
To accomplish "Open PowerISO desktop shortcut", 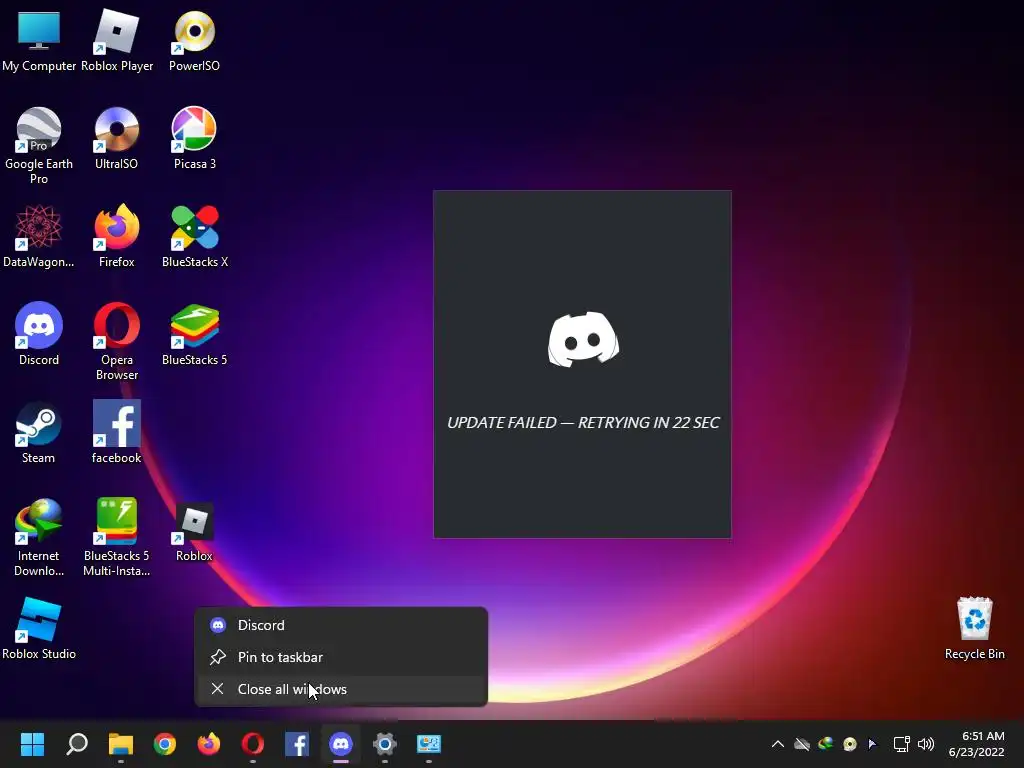I will (195, 40).
